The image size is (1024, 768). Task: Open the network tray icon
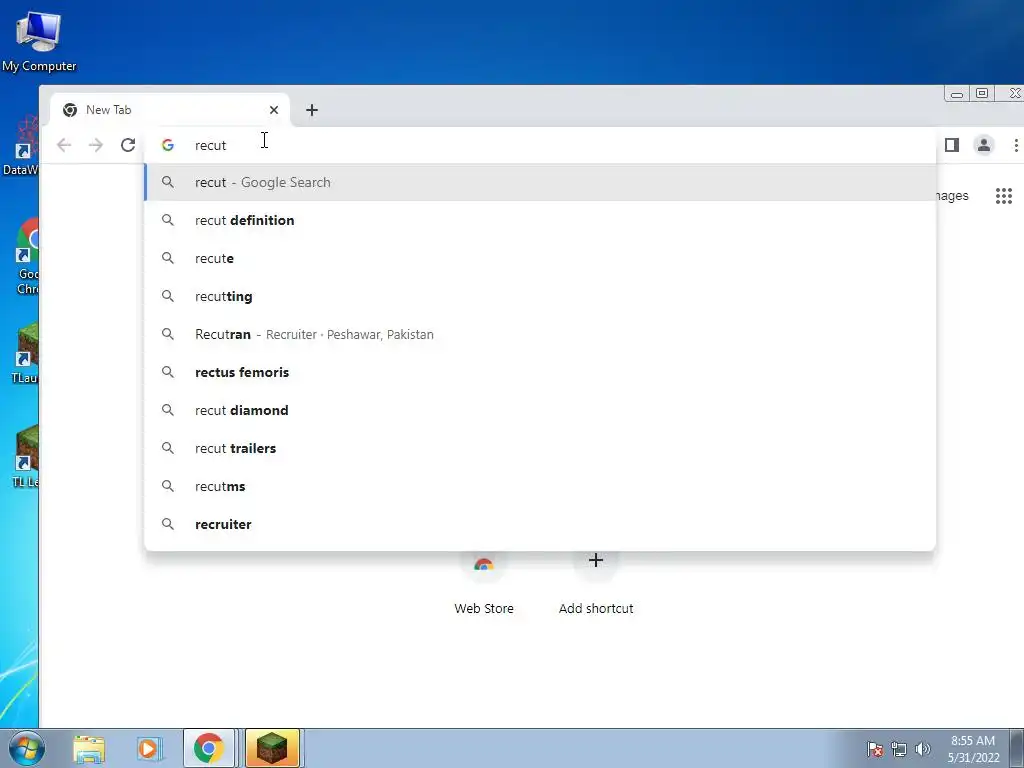pos(899,749)
